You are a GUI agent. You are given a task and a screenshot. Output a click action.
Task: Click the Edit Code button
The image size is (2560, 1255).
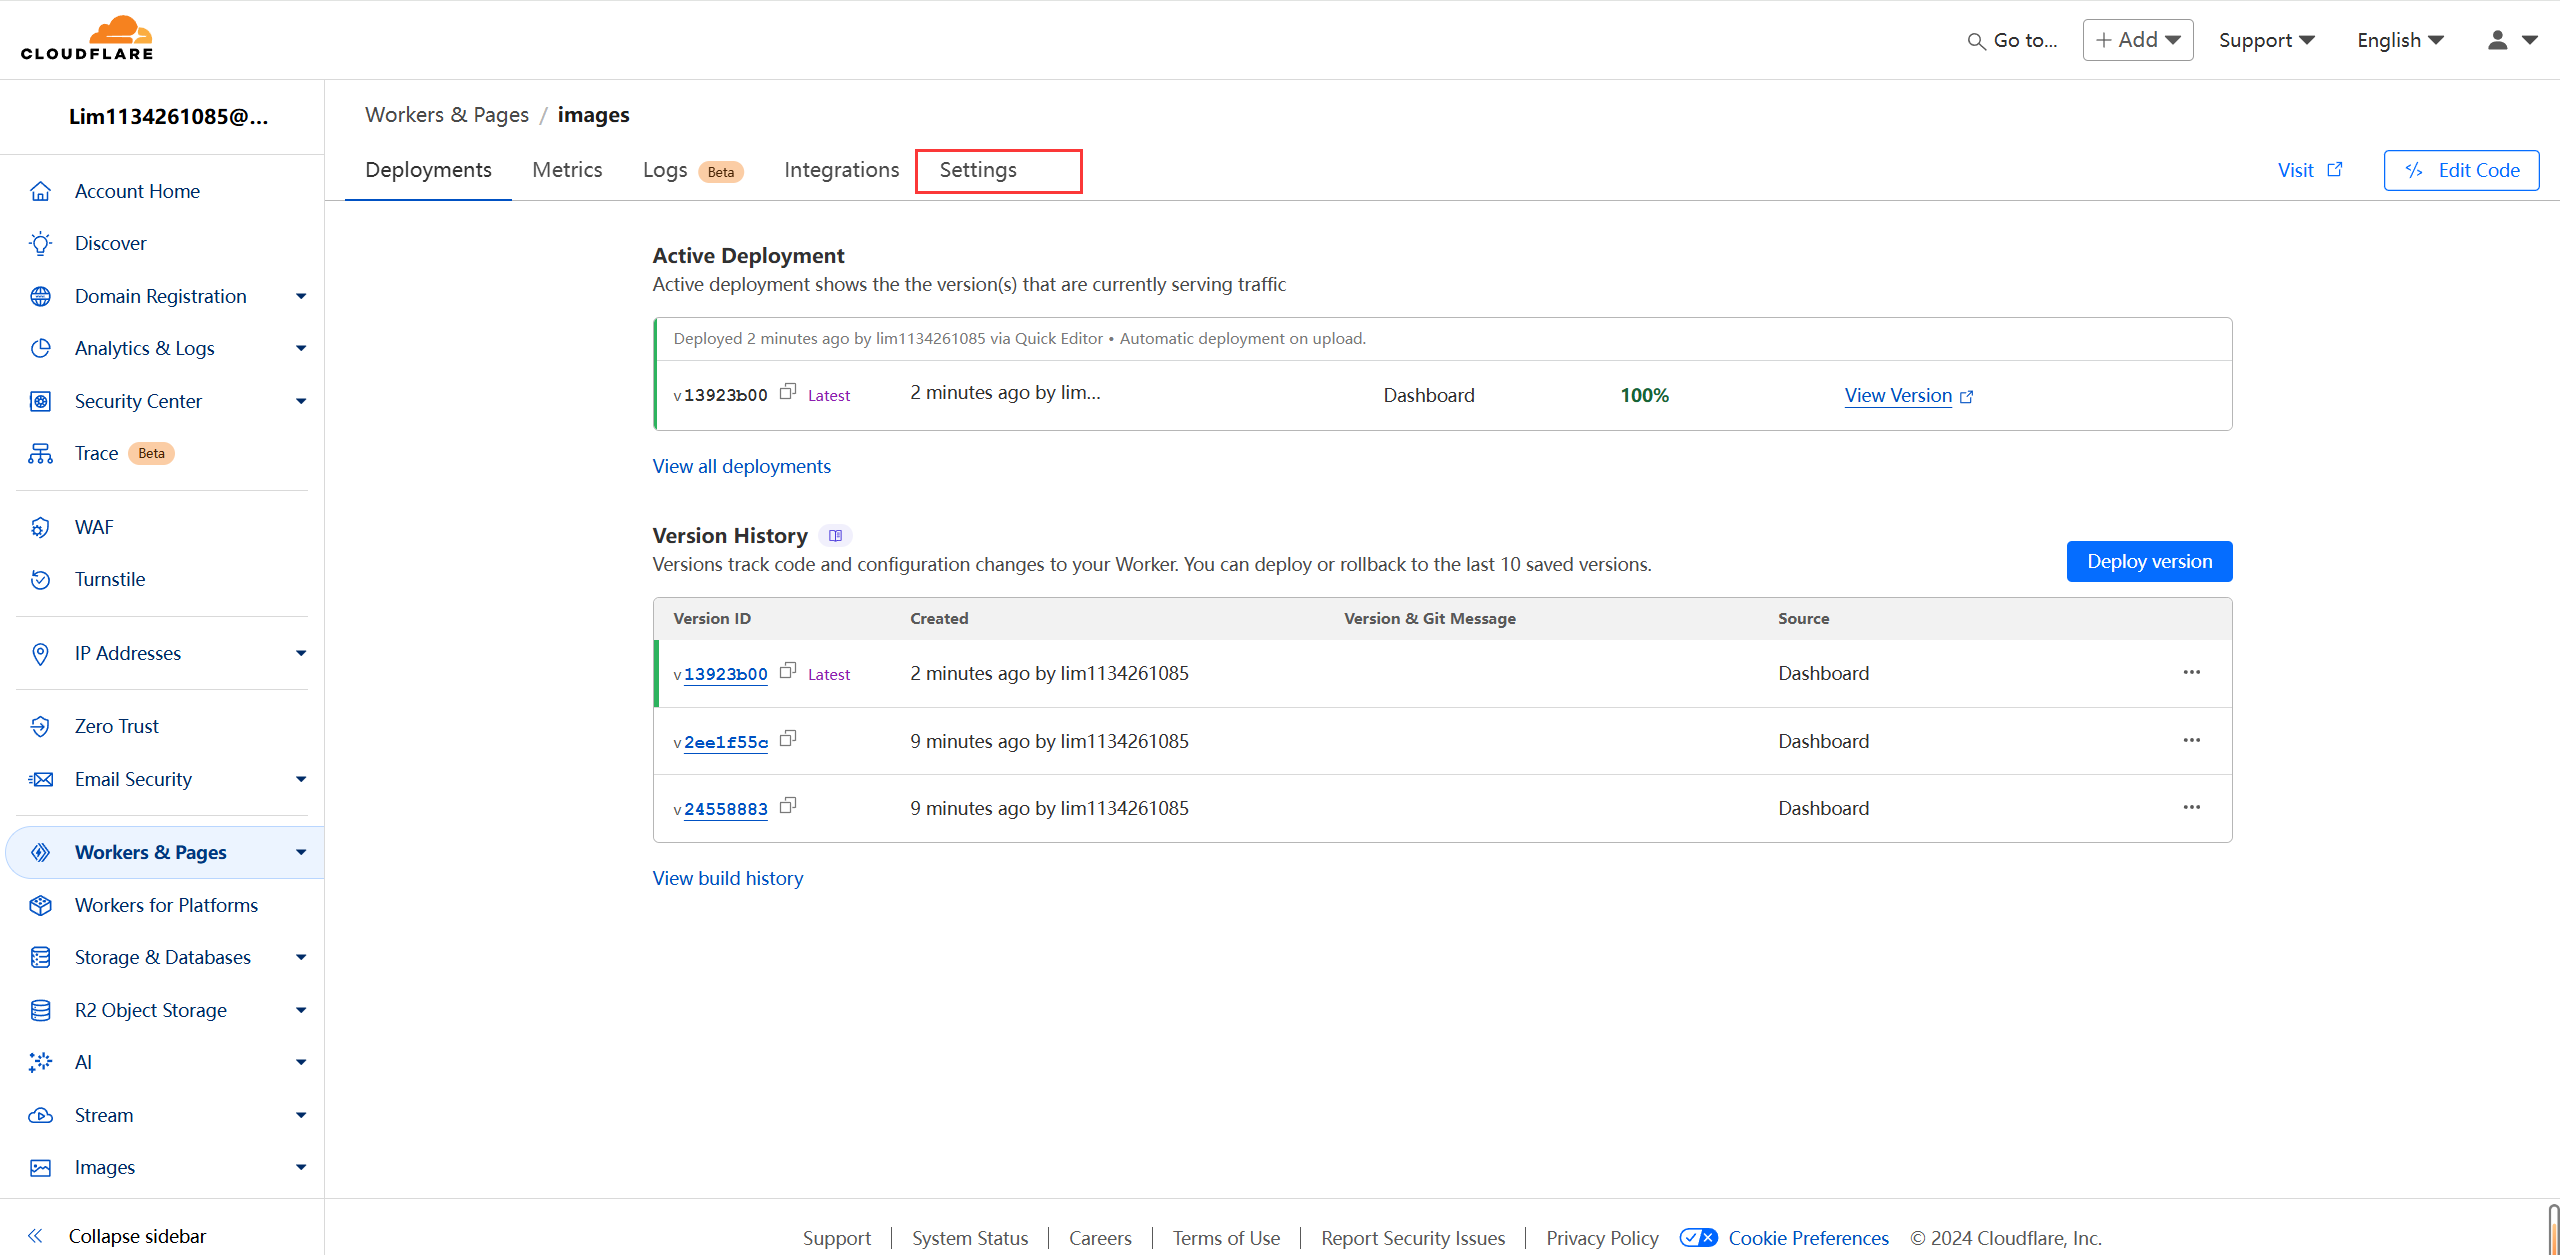pyautogui.click(x=2461, y=170)
